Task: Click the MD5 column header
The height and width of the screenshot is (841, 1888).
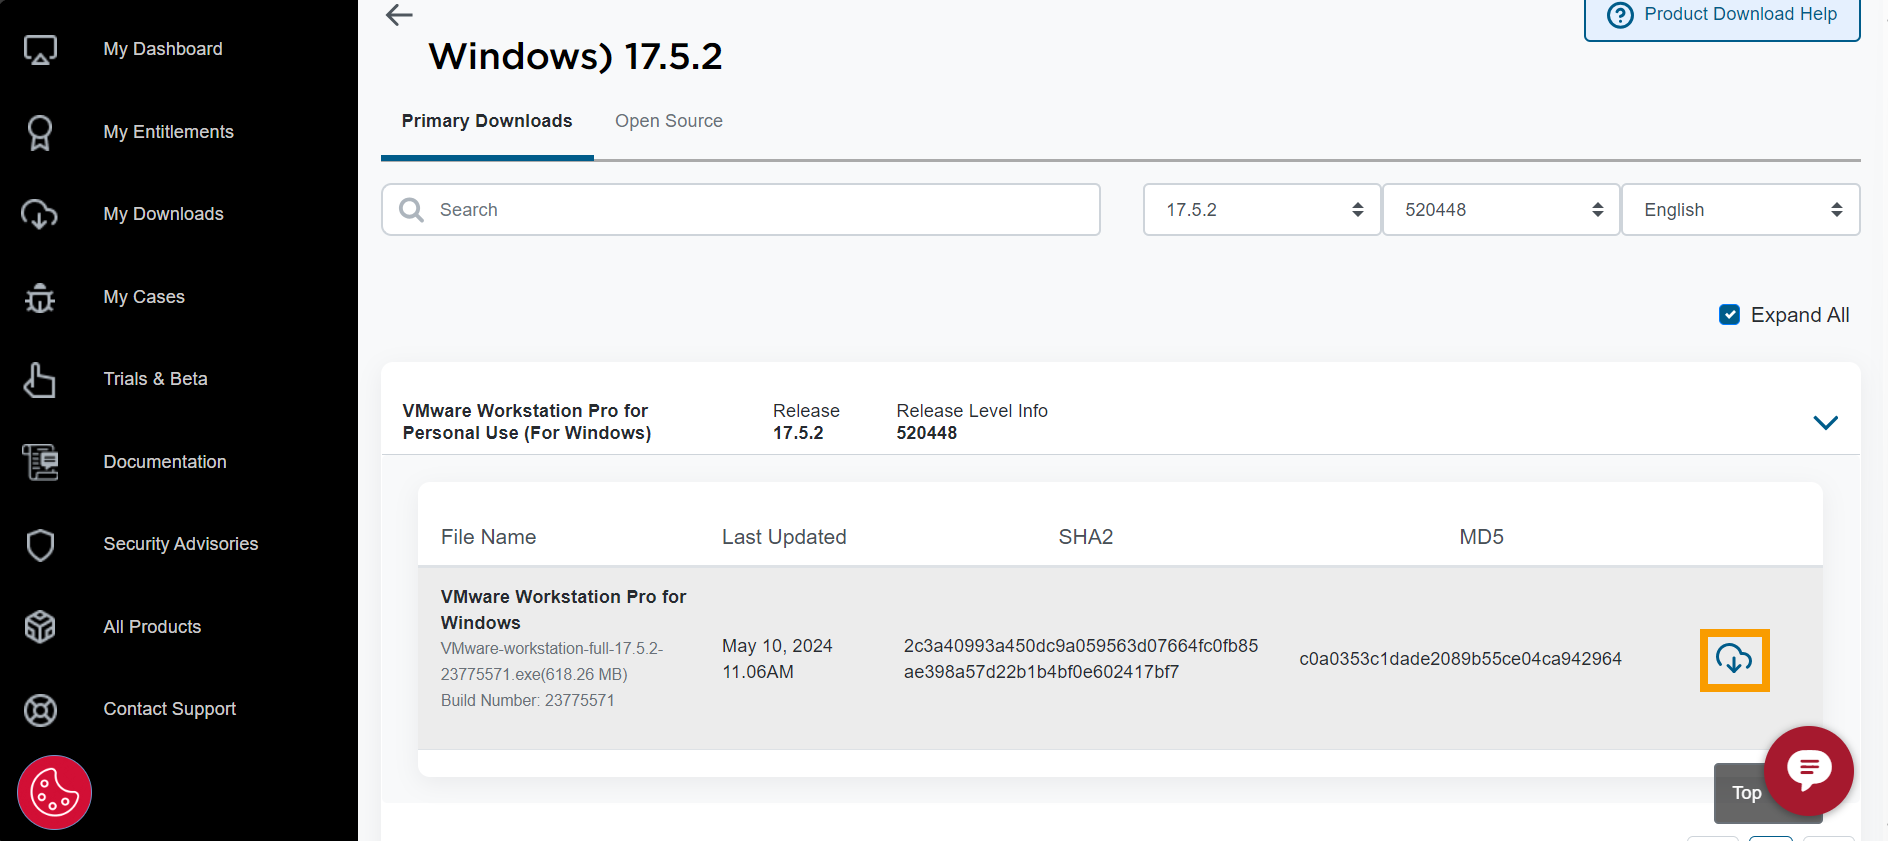Action: pos(1481,537)
